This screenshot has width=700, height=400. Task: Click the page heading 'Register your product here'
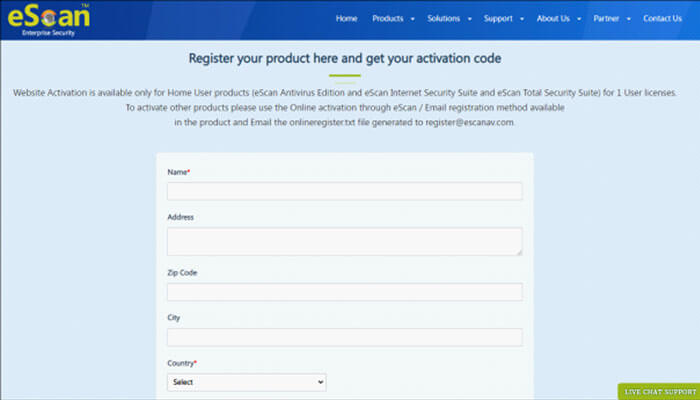(x=345, y=58)
